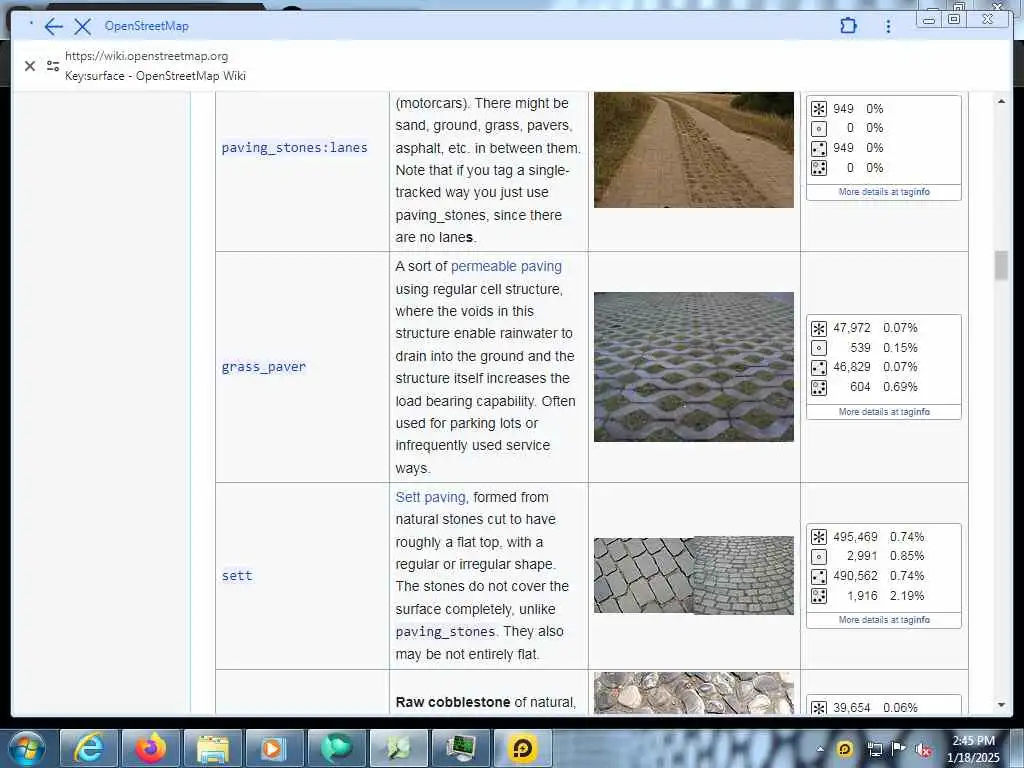Open the site settings tune icon
The width and height of the screenshot is (1024, 768).
coord(53,66)
